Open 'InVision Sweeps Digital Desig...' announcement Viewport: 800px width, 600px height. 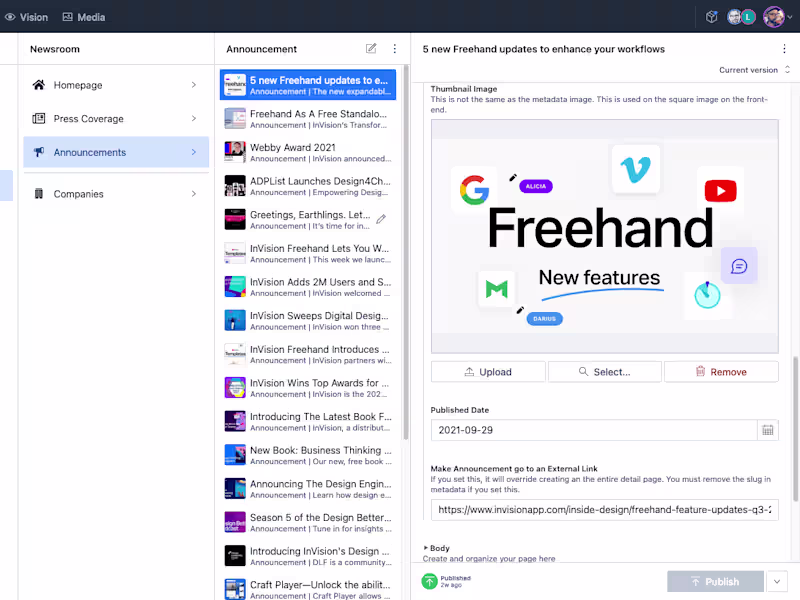308,320
